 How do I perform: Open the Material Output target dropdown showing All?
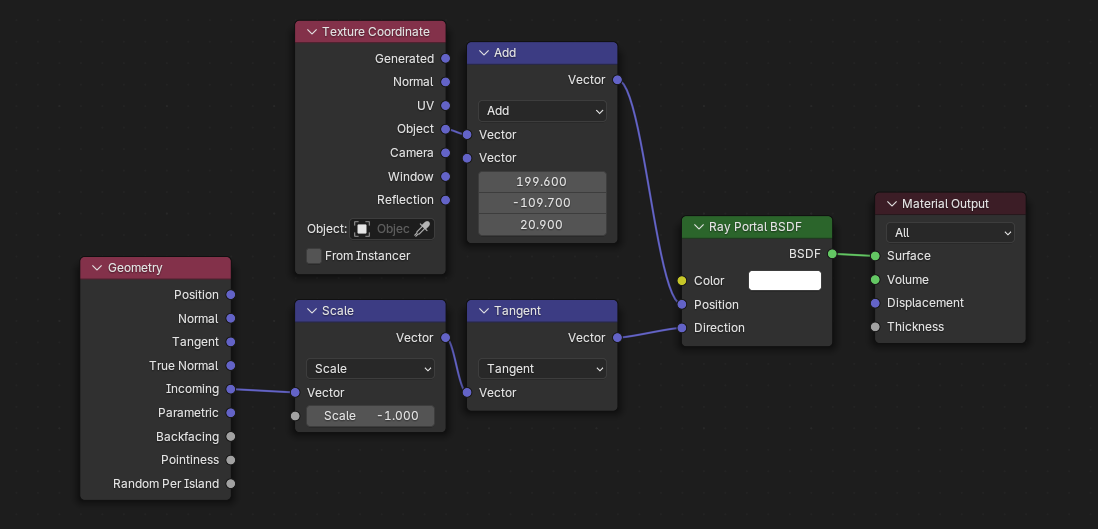point(950,233)
